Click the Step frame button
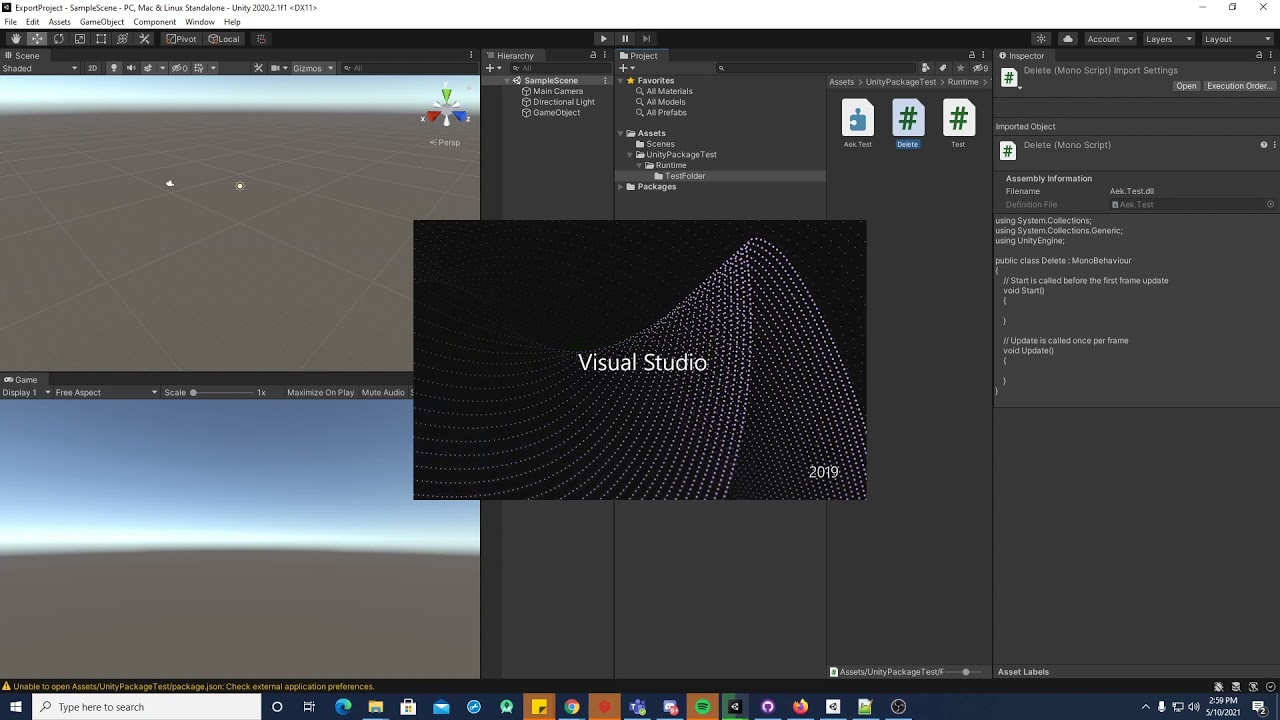1280x720 pixels. pos(646,39)
